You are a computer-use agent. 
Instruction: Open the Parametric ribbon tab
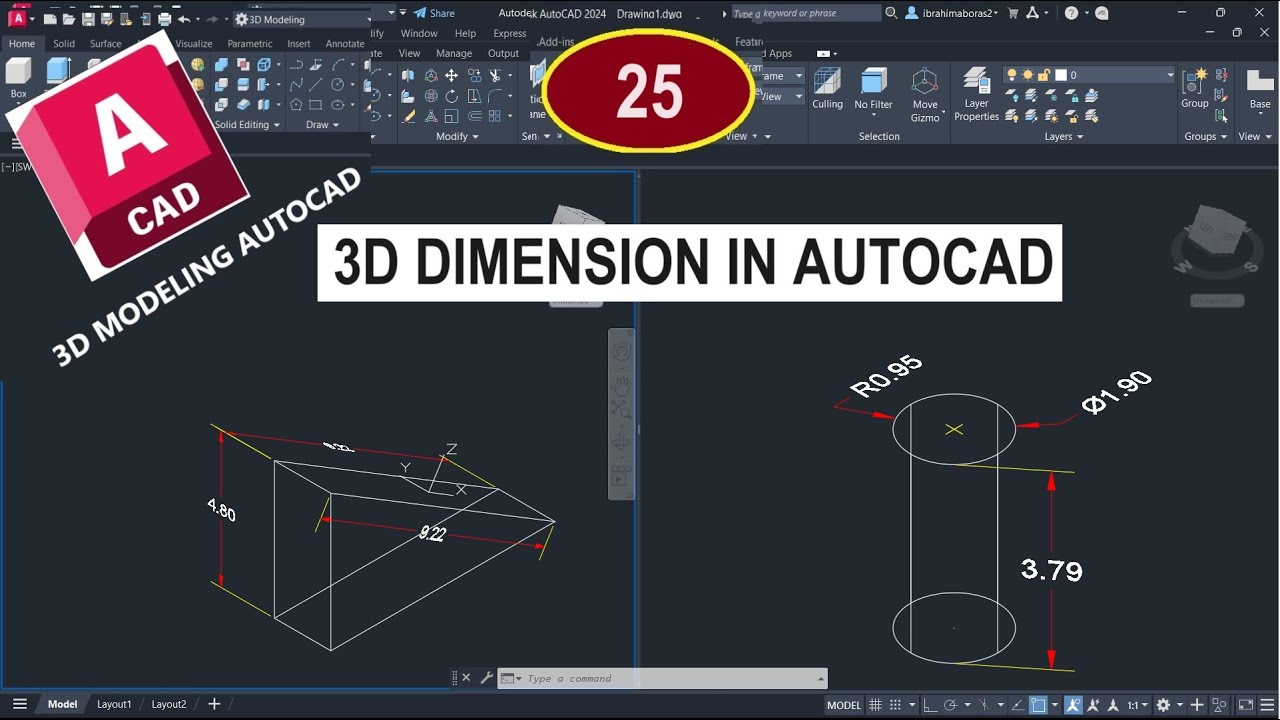(249, 44)
